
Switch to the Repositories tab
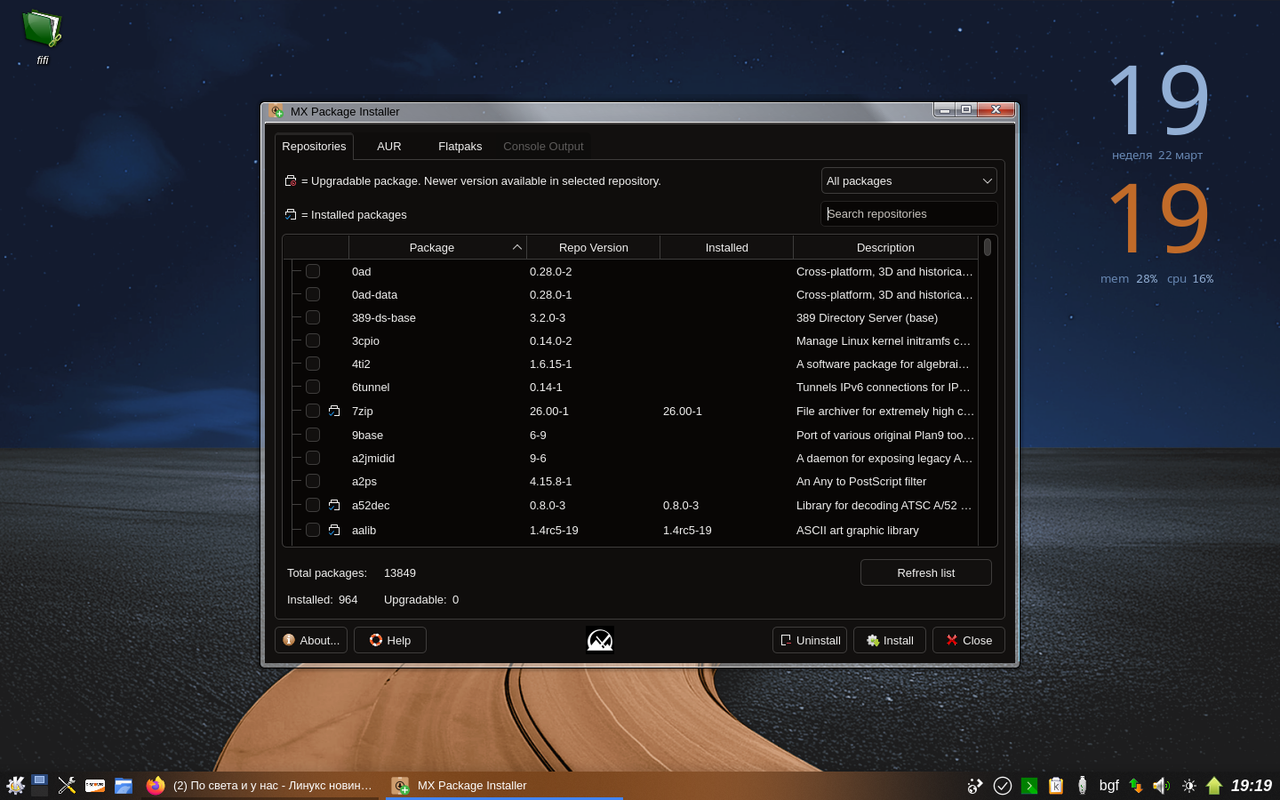tap(314, 146)
